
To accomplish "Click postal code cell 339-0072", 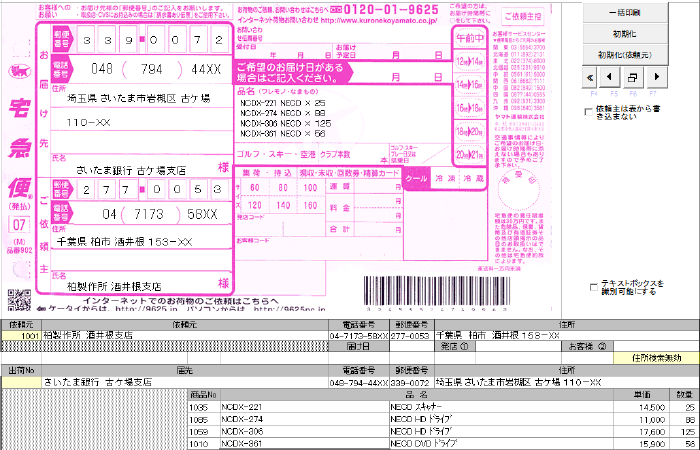I will (x=412, y=382).
